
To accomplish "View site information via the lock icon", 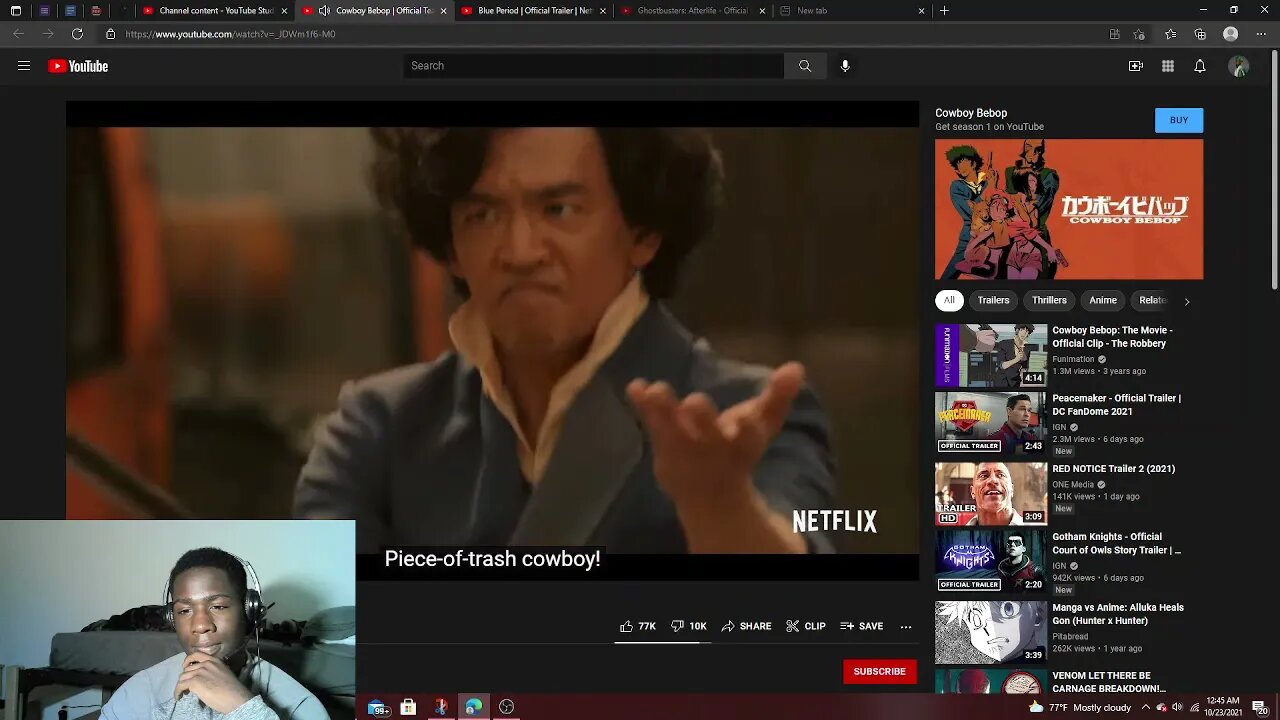I will pos(111,34).
